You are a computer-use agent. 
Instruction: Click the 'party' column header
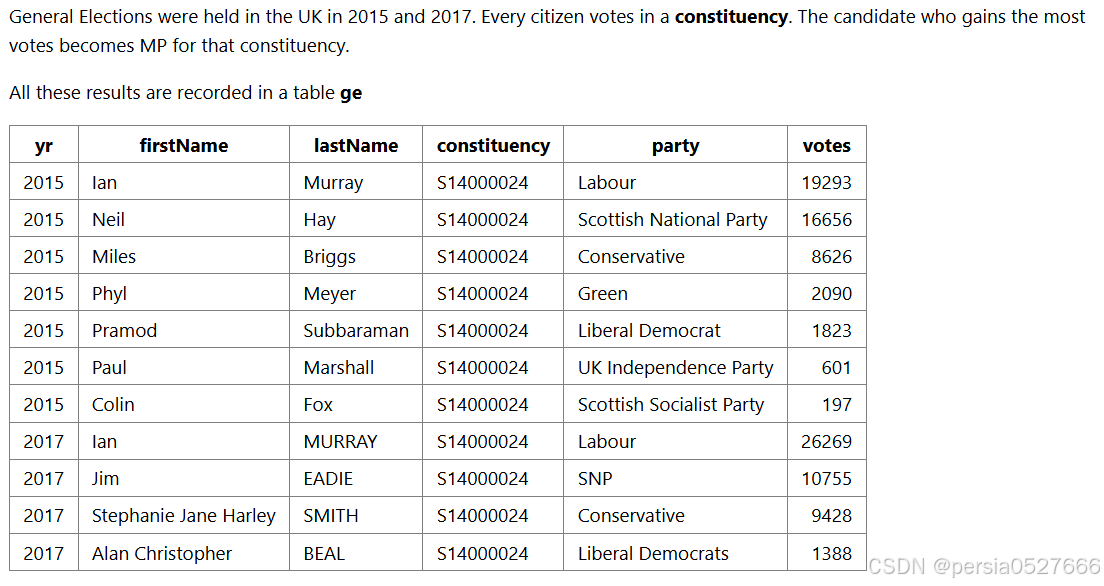(675, 145)
